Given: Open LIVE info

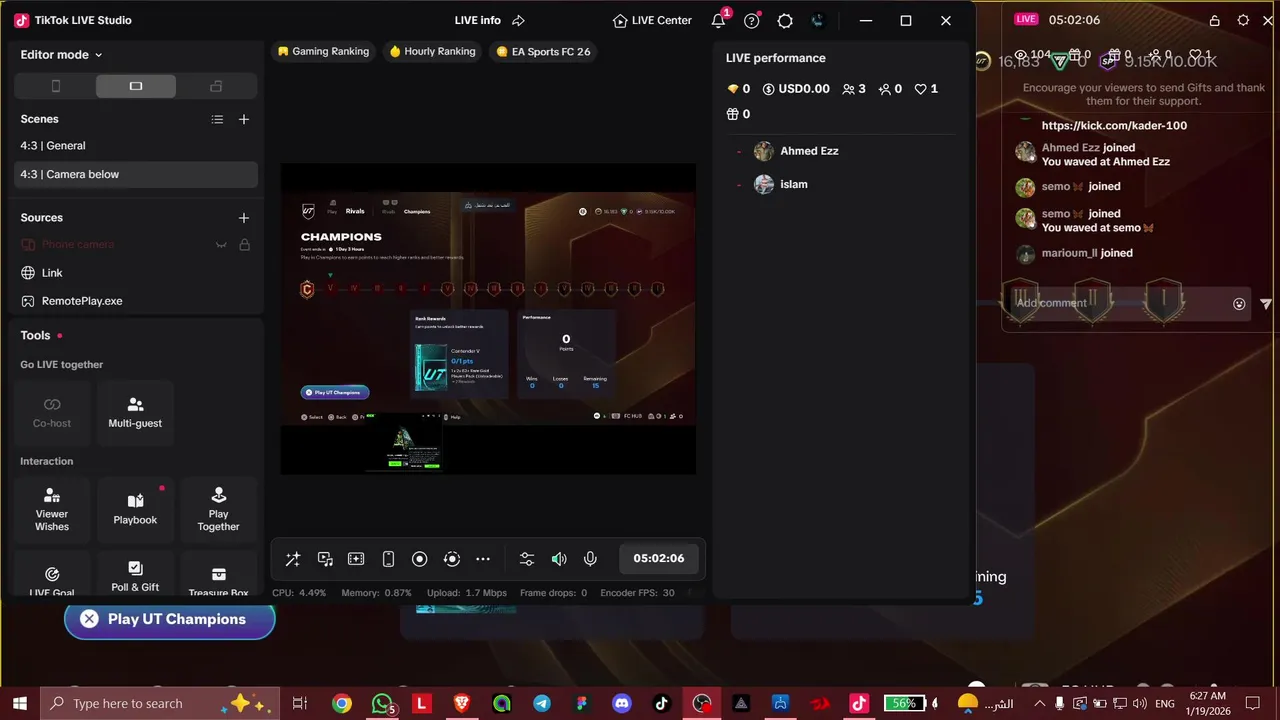Looking at the screenshot, I should 477,20.
